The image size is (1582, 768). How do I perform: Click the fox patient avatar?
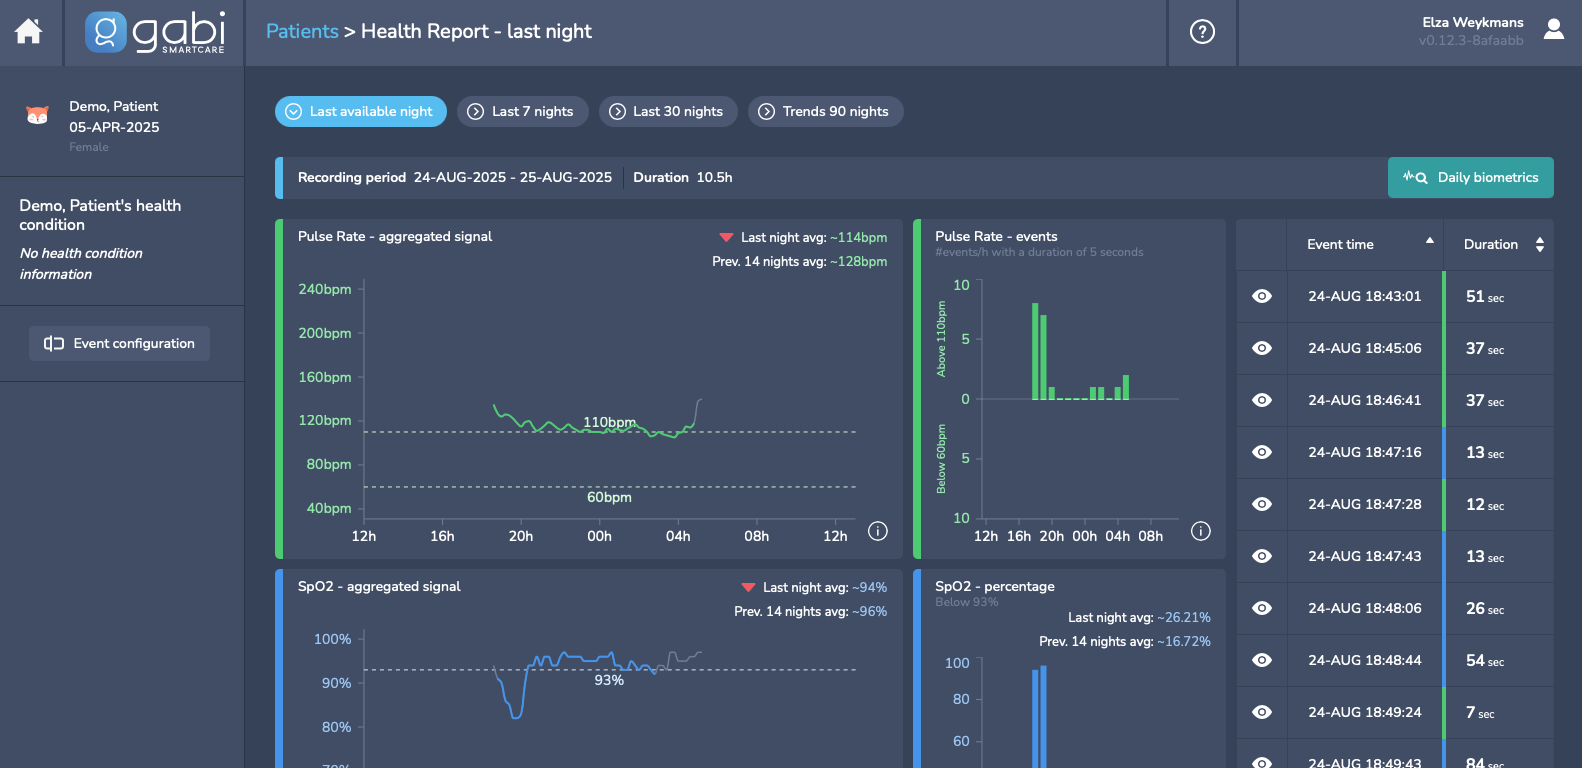(x=37, y=116)
